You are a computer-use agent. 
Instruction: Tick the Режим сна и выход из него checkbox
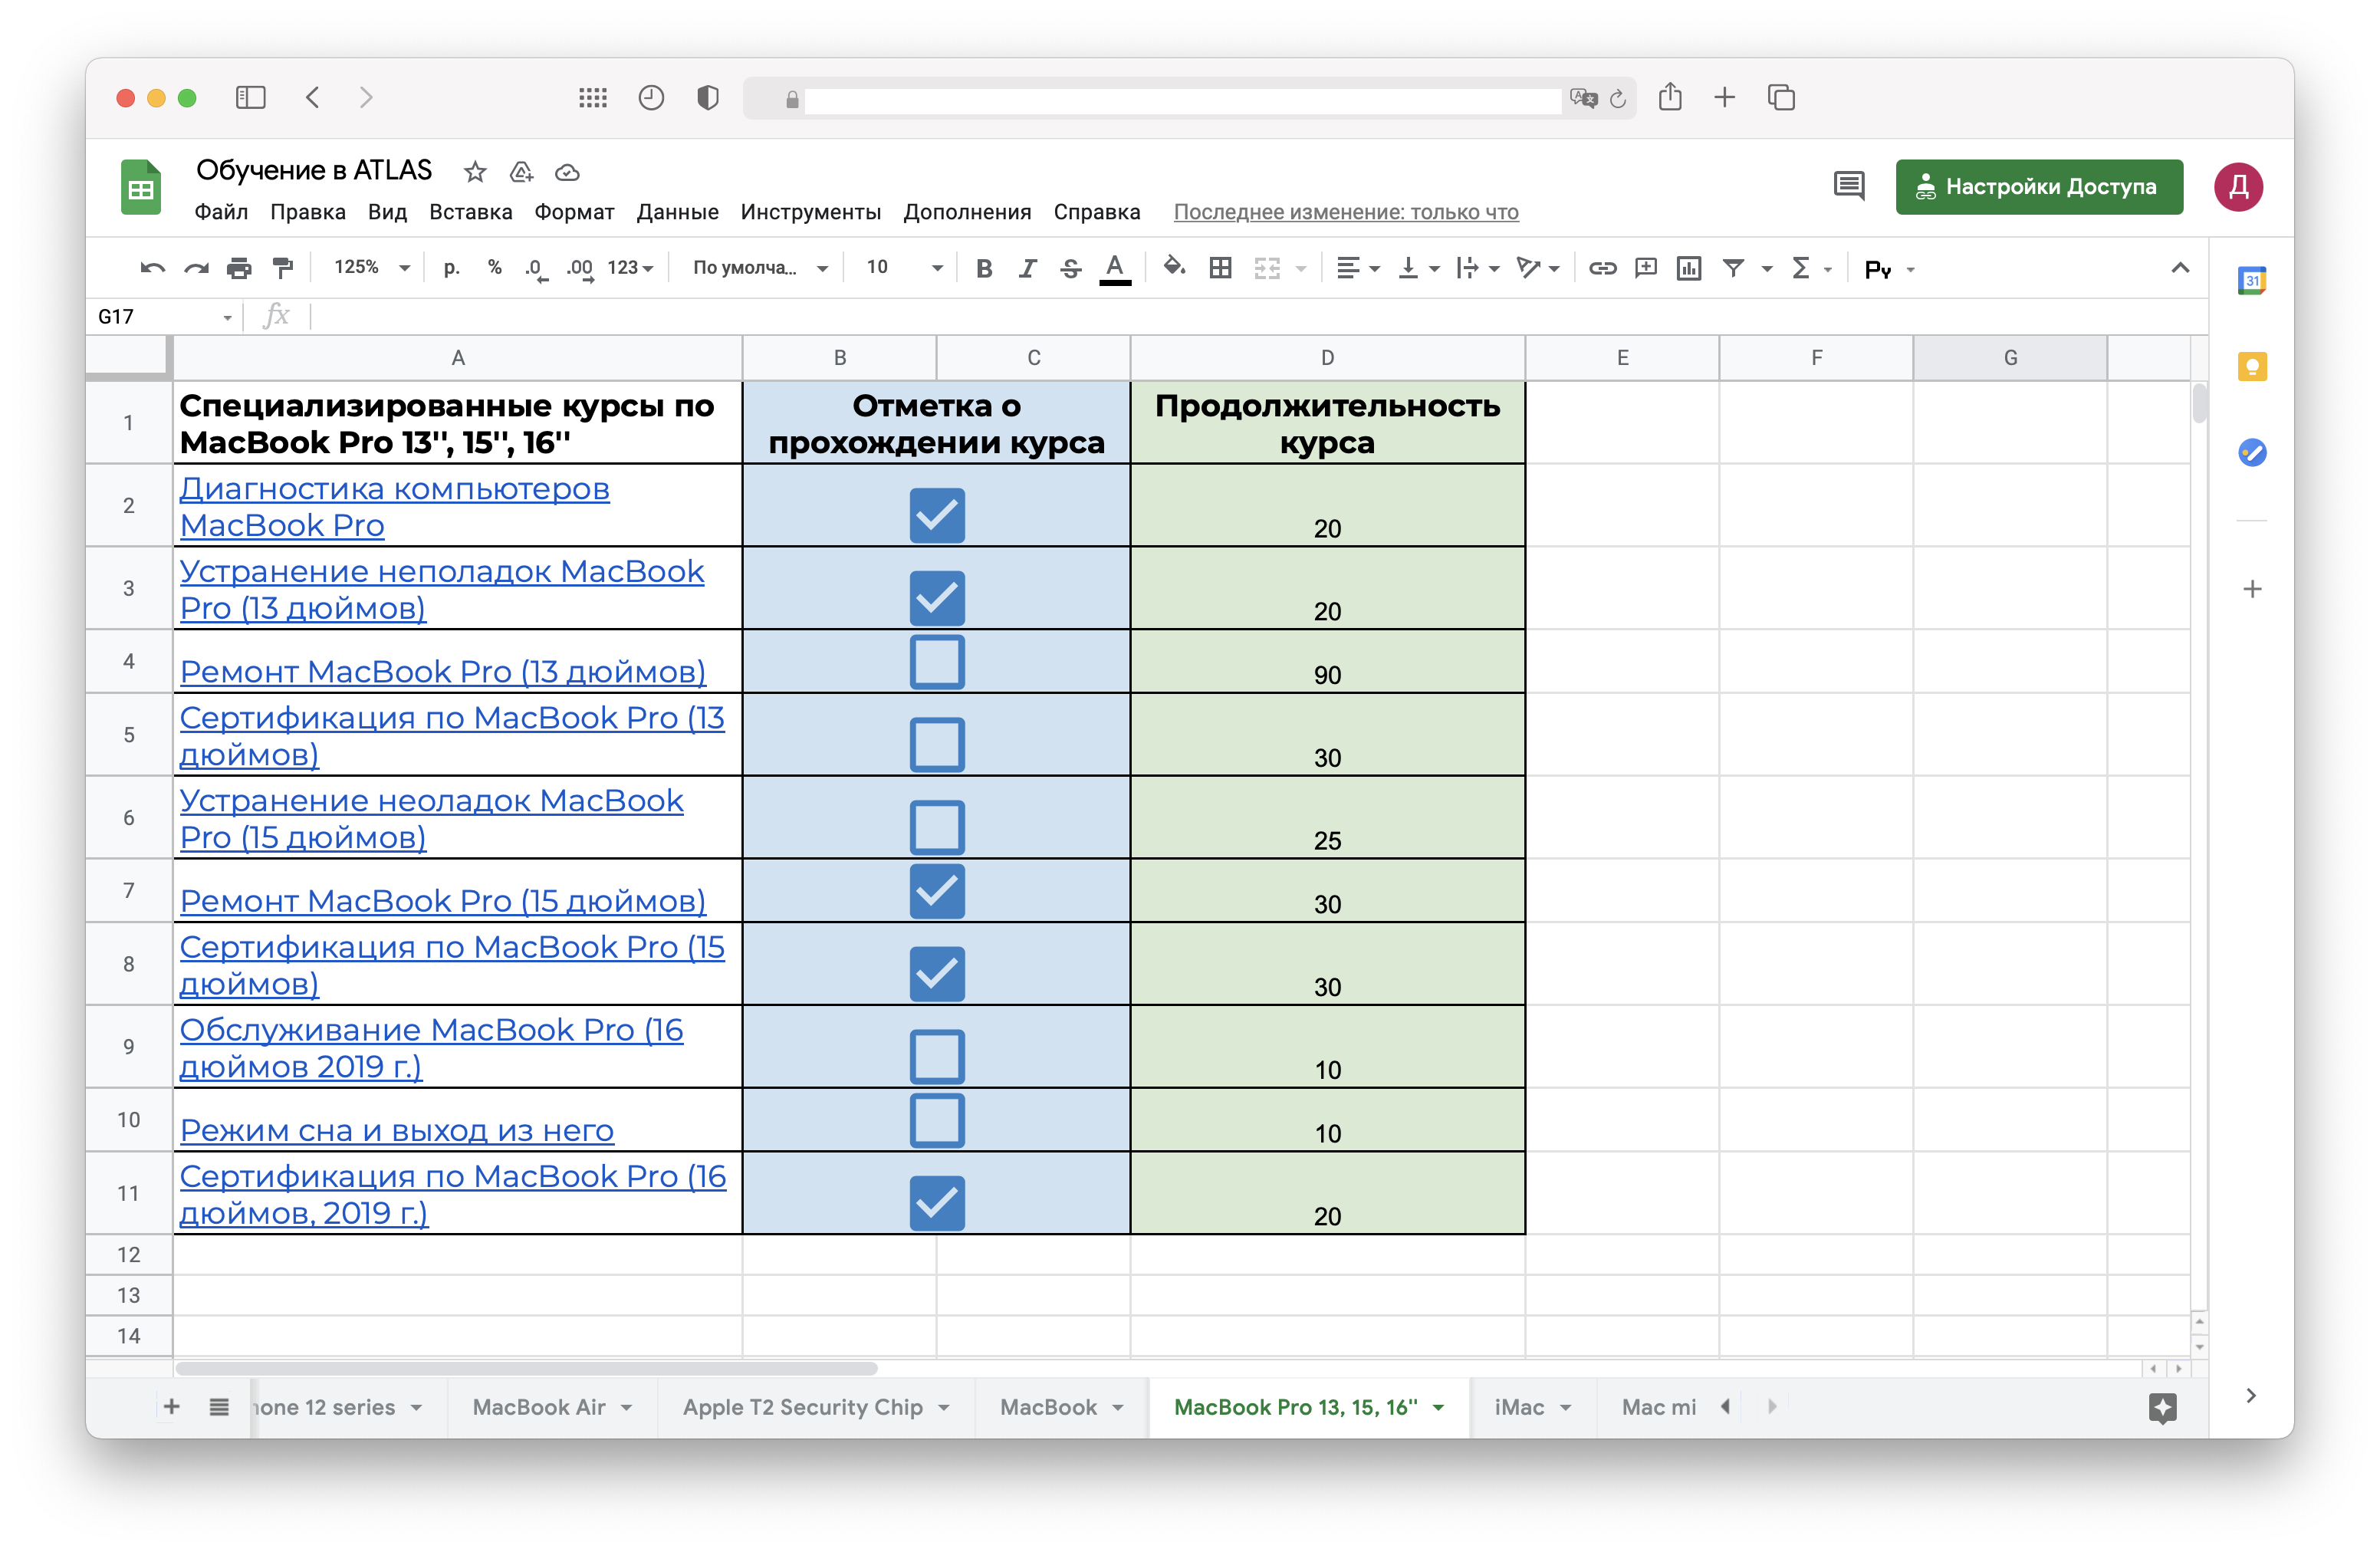coord(936,1120)
